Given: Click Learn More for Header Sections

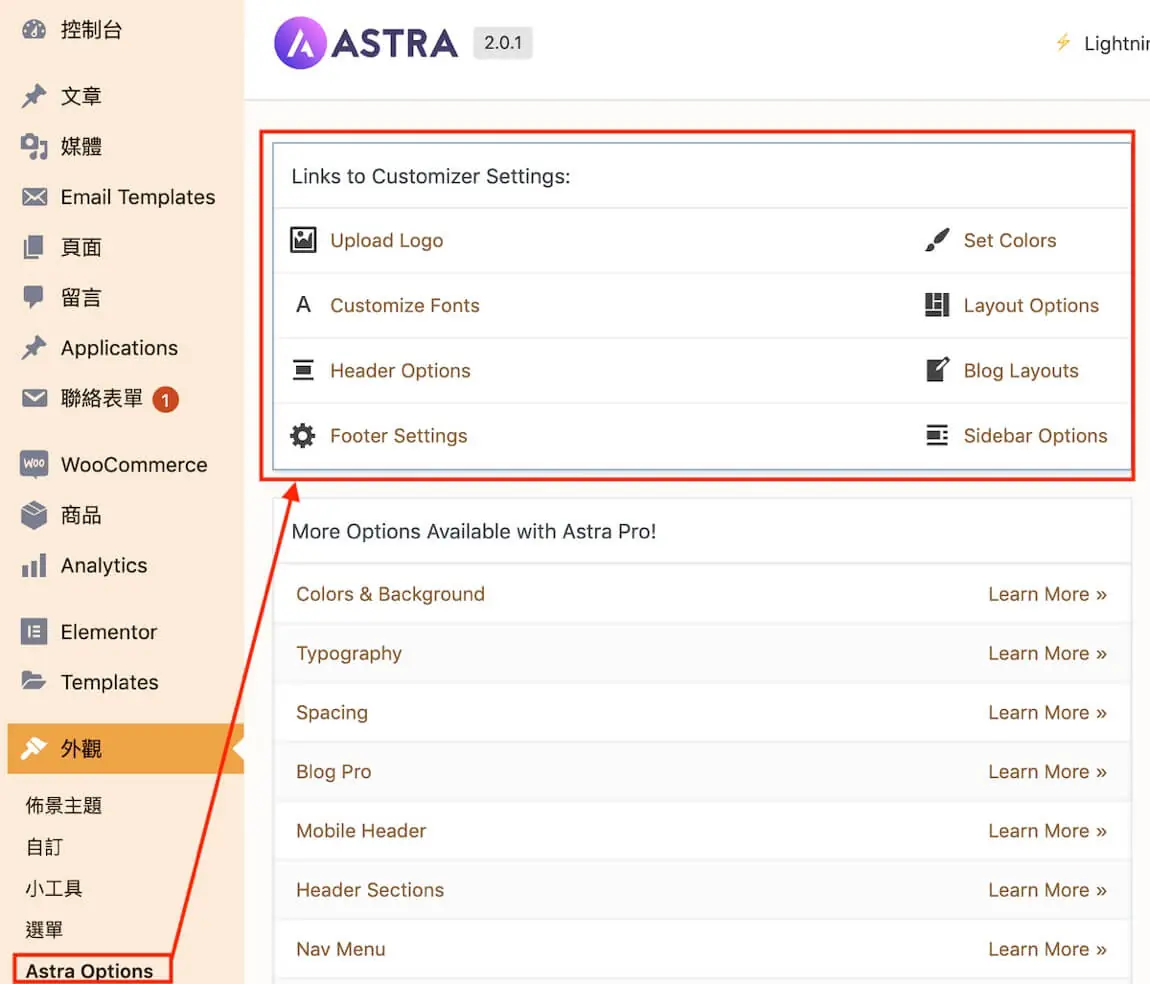Looking at the screenshot, I should coord(1047,889).
